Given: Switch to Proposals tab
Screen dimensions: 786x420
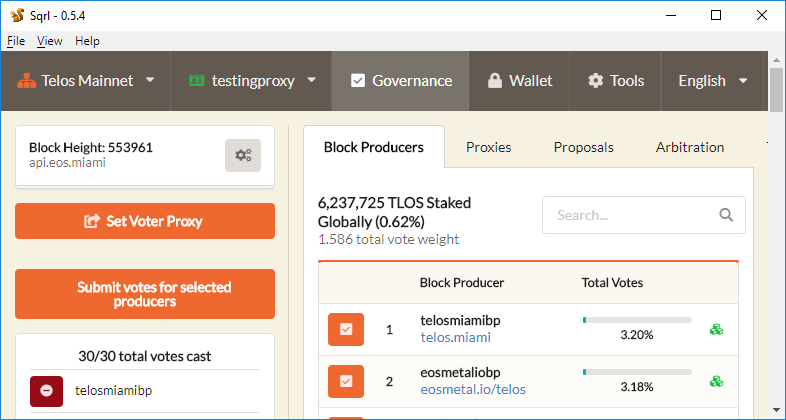Looking at the screenshot, I should [x=583, y=147].
